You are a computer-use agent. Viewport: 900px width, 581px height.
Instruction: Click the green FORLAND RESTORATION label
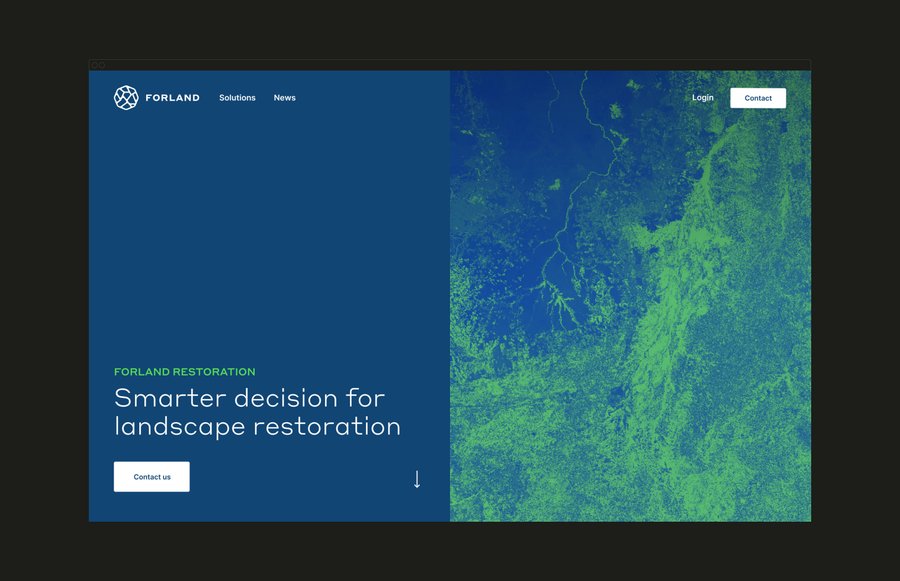coord(184,372)
